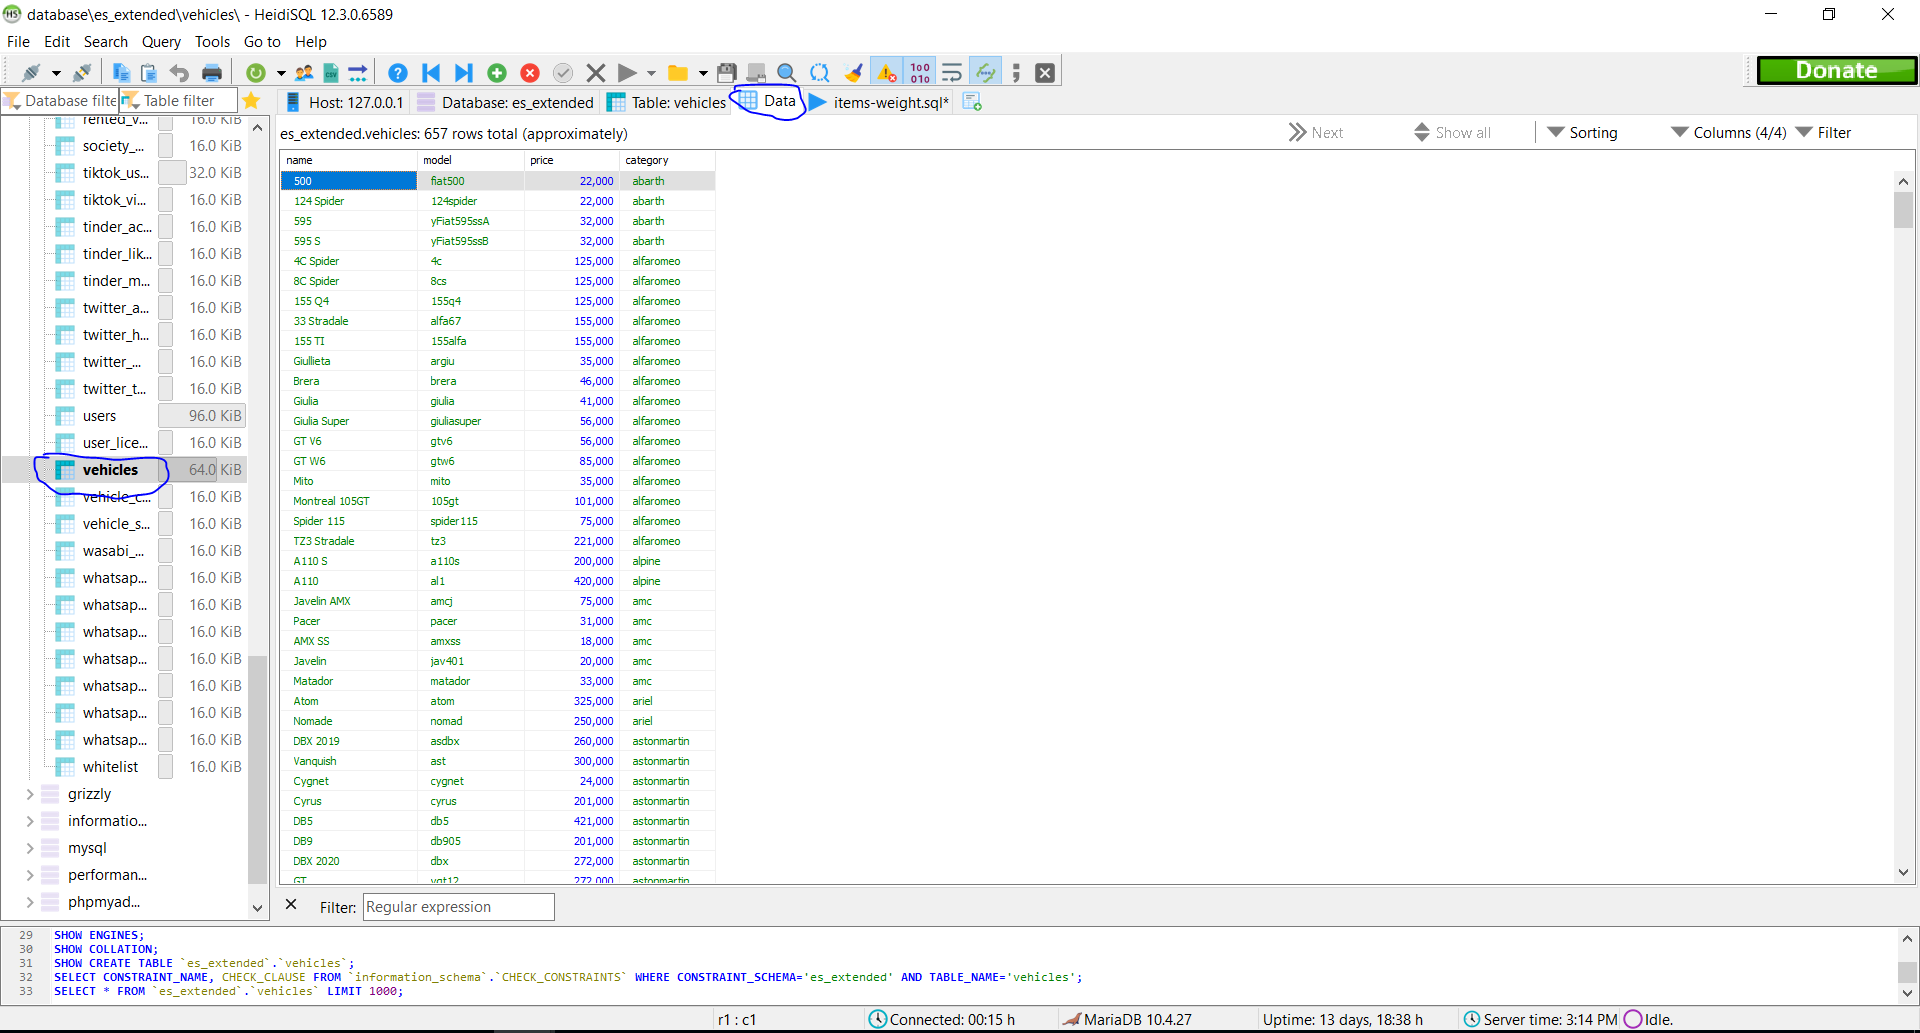Viewport: 1920px width, 1033px height.
Task: Click the disconnect from server icon
Action: [x=82, y=72]
